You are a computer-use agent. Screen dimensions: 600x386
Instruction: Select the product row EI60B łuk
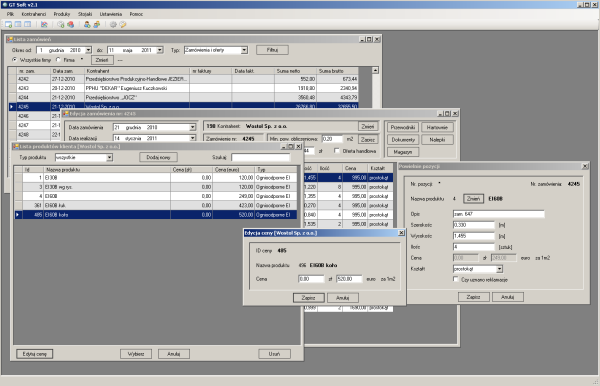coord(156,205)
